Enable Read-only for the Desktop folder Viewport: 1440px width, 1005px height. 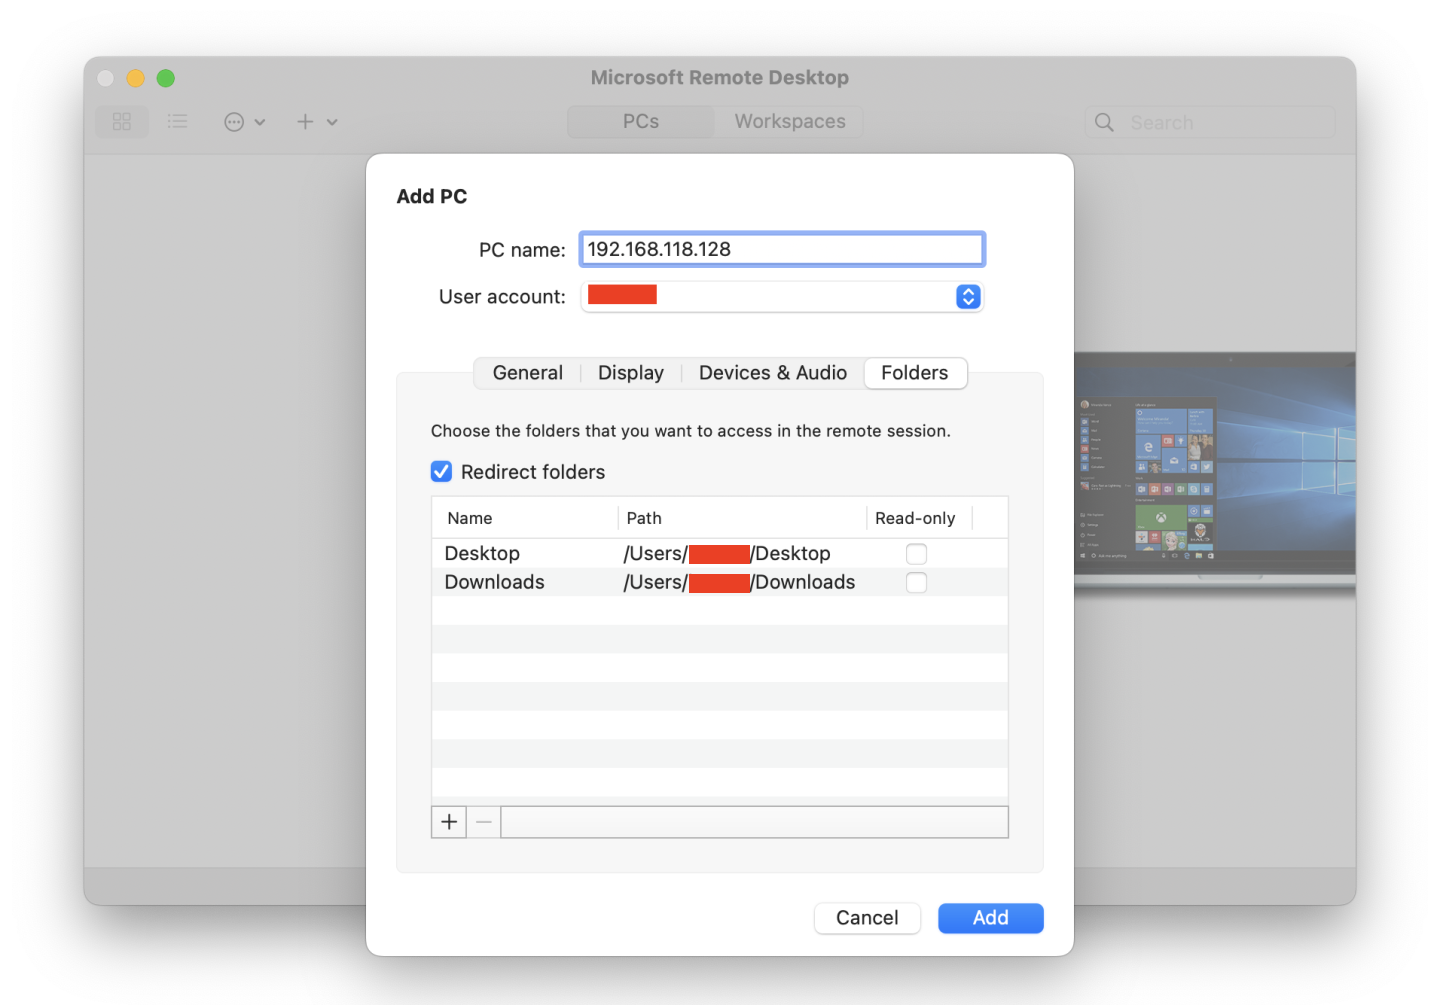click(916, 553)
